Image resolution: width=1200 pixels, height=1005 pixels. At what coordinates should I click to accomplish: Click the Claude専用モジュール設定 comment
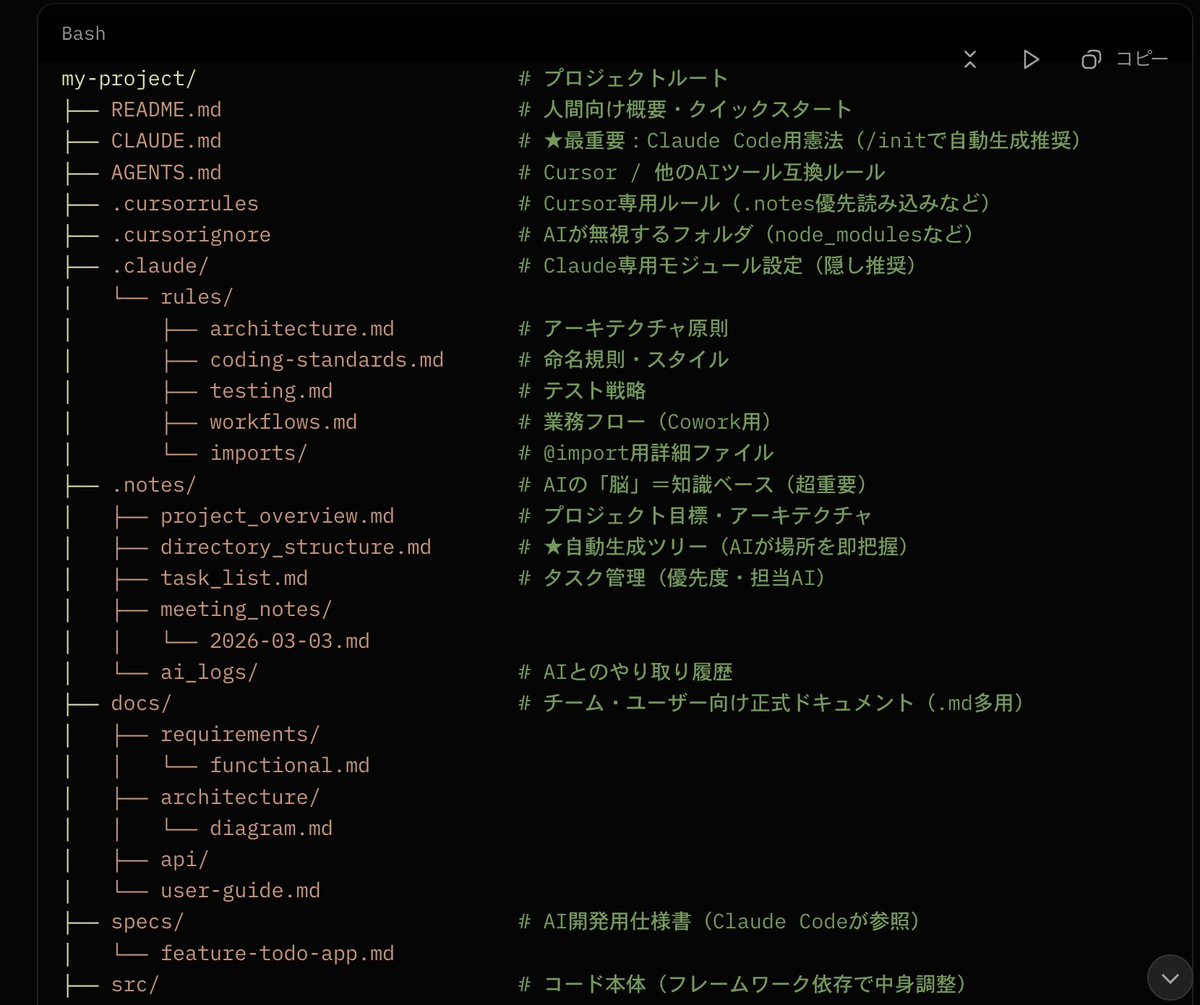[x=718, y=266]
